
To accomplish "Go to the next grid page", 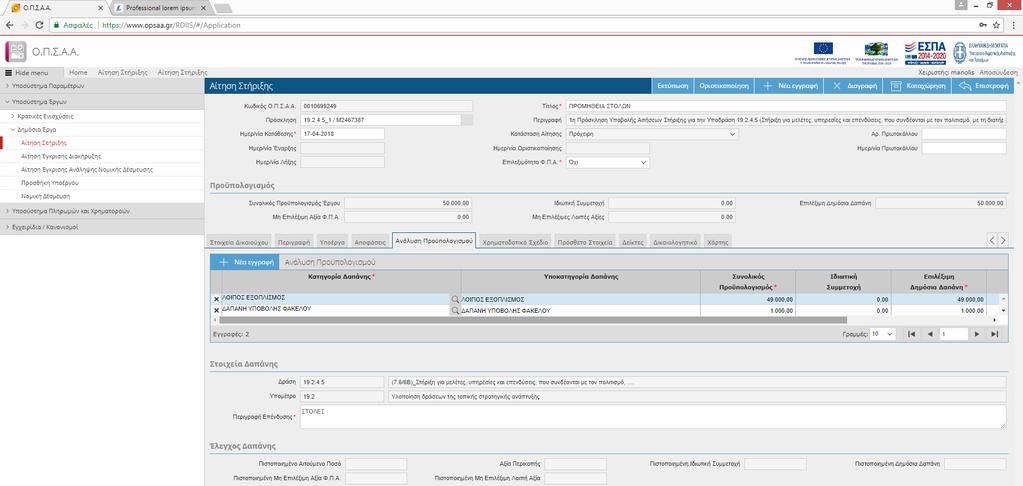I will point(977,334).
